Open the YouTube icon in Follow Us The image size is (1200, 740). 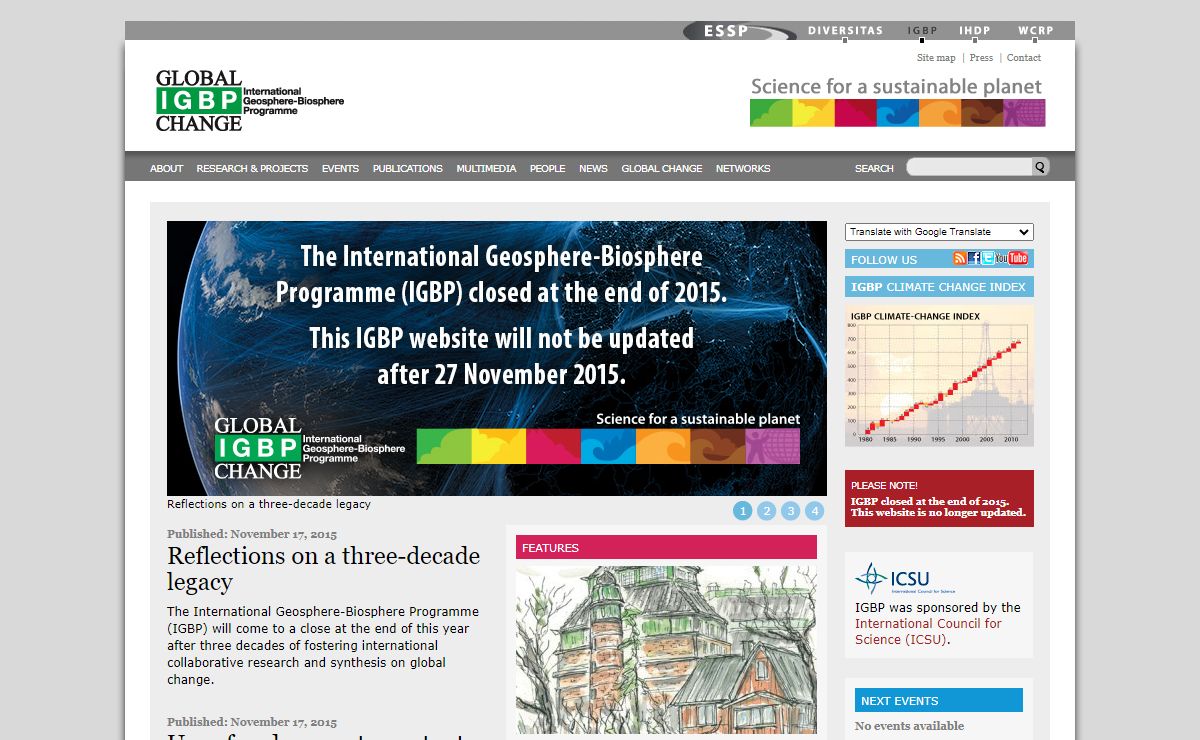tap(1011, 258)
